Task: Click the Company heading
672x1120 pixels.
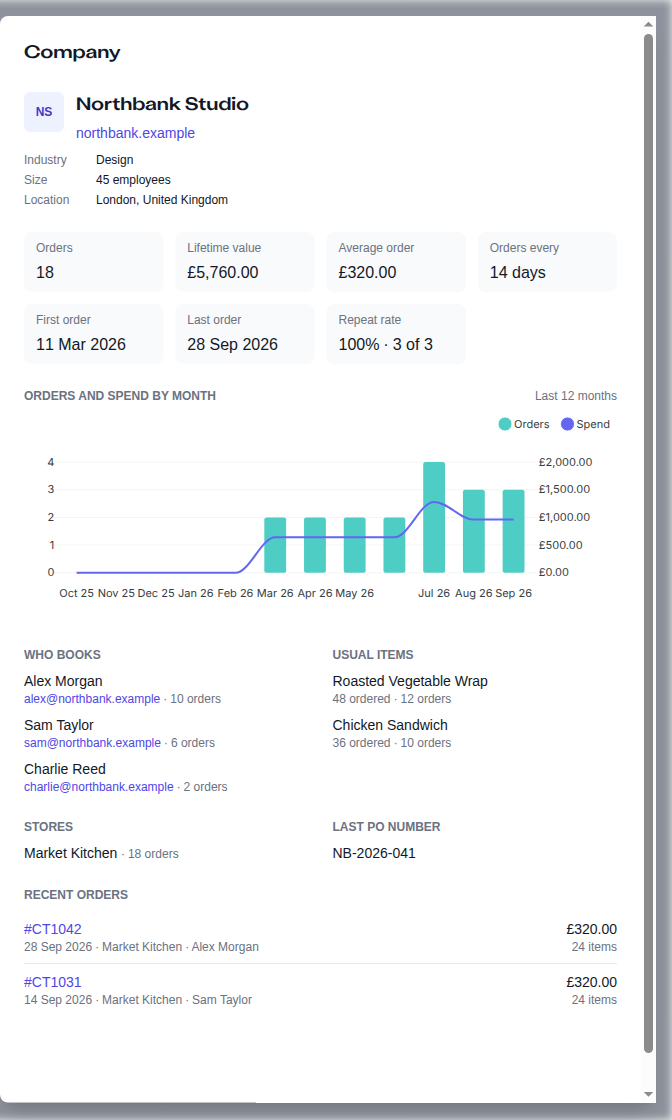Action: pos(72,52)
